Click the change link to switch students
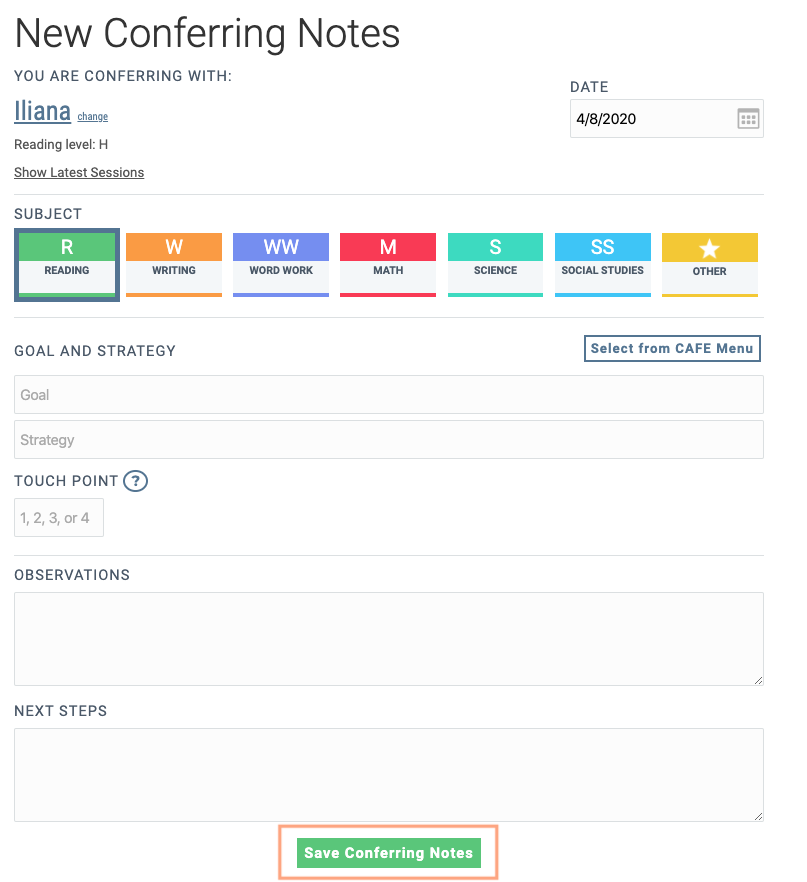 tap(92, 116)
